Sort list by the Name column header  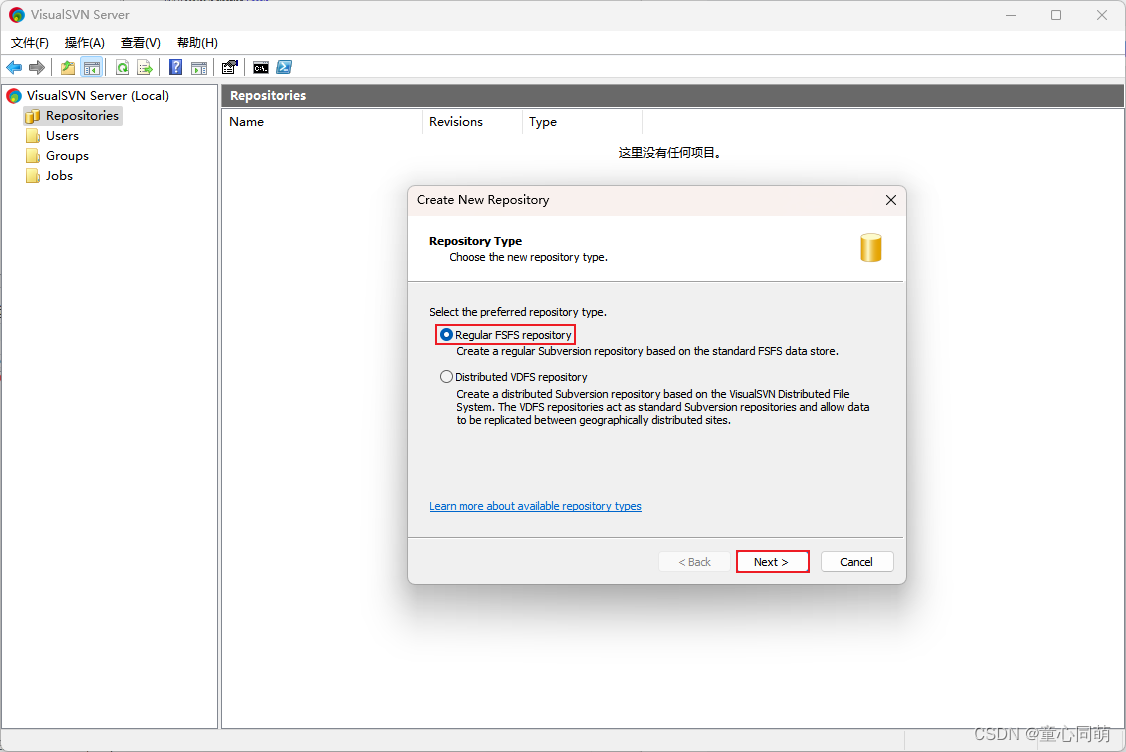(x=322, y=122)
